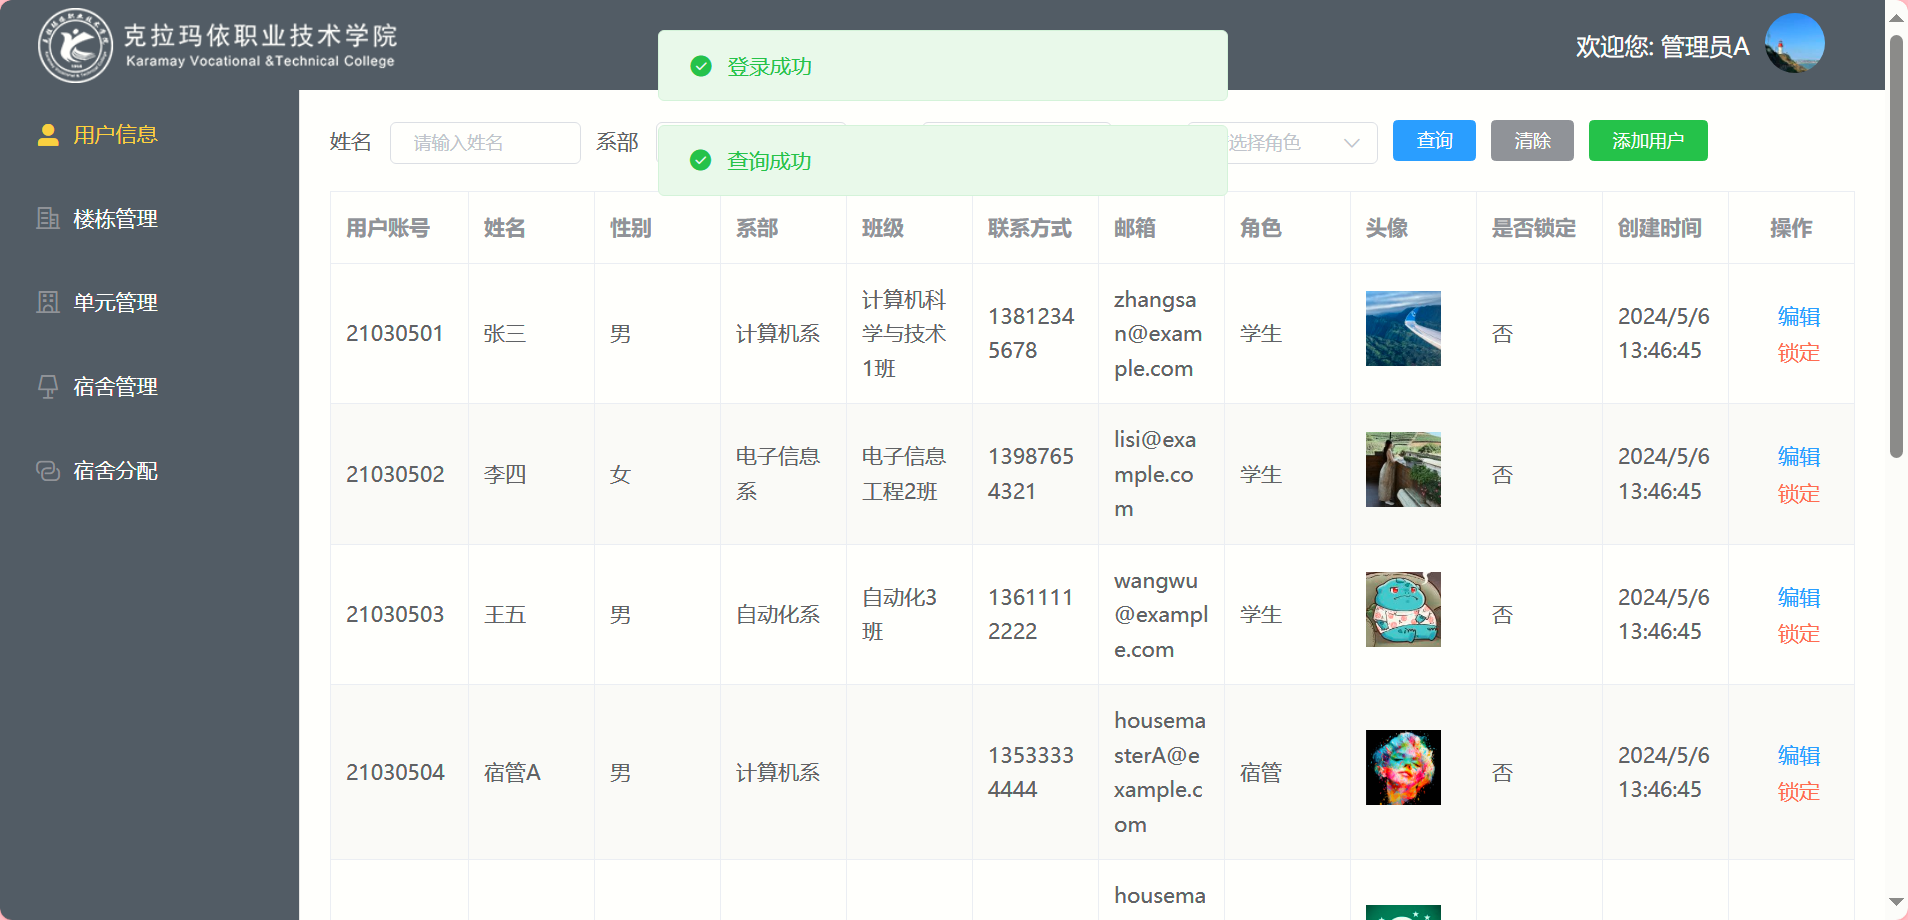Lock user 王五 via 锁定 link
Viewport: 1908px width, 920px height.
pyautogui.click(x=1798, y=634)
